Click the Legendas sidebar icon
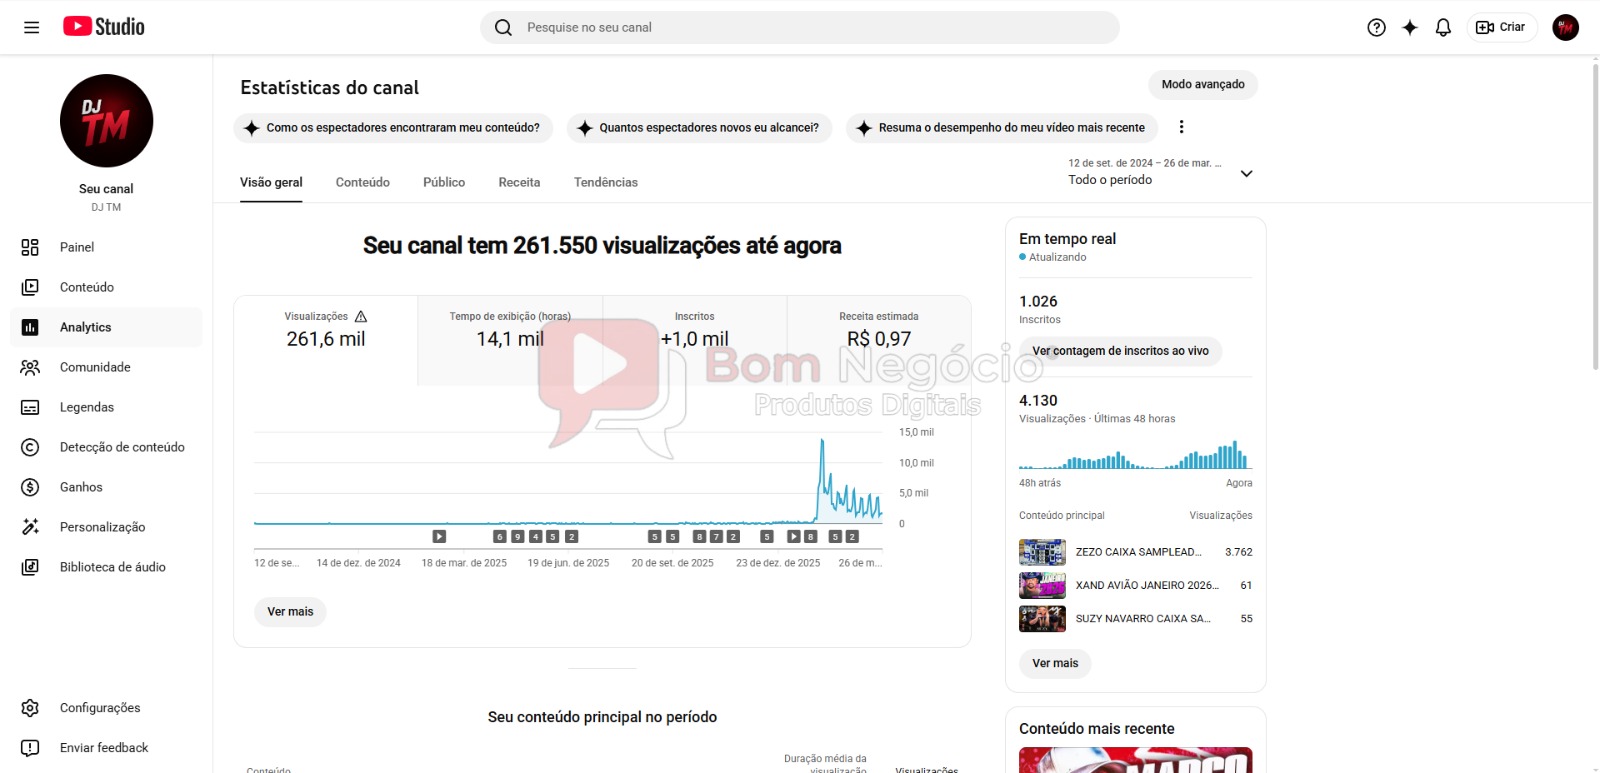The width and height of the screenshot is (1600, 773). click(x=30, y=407)
